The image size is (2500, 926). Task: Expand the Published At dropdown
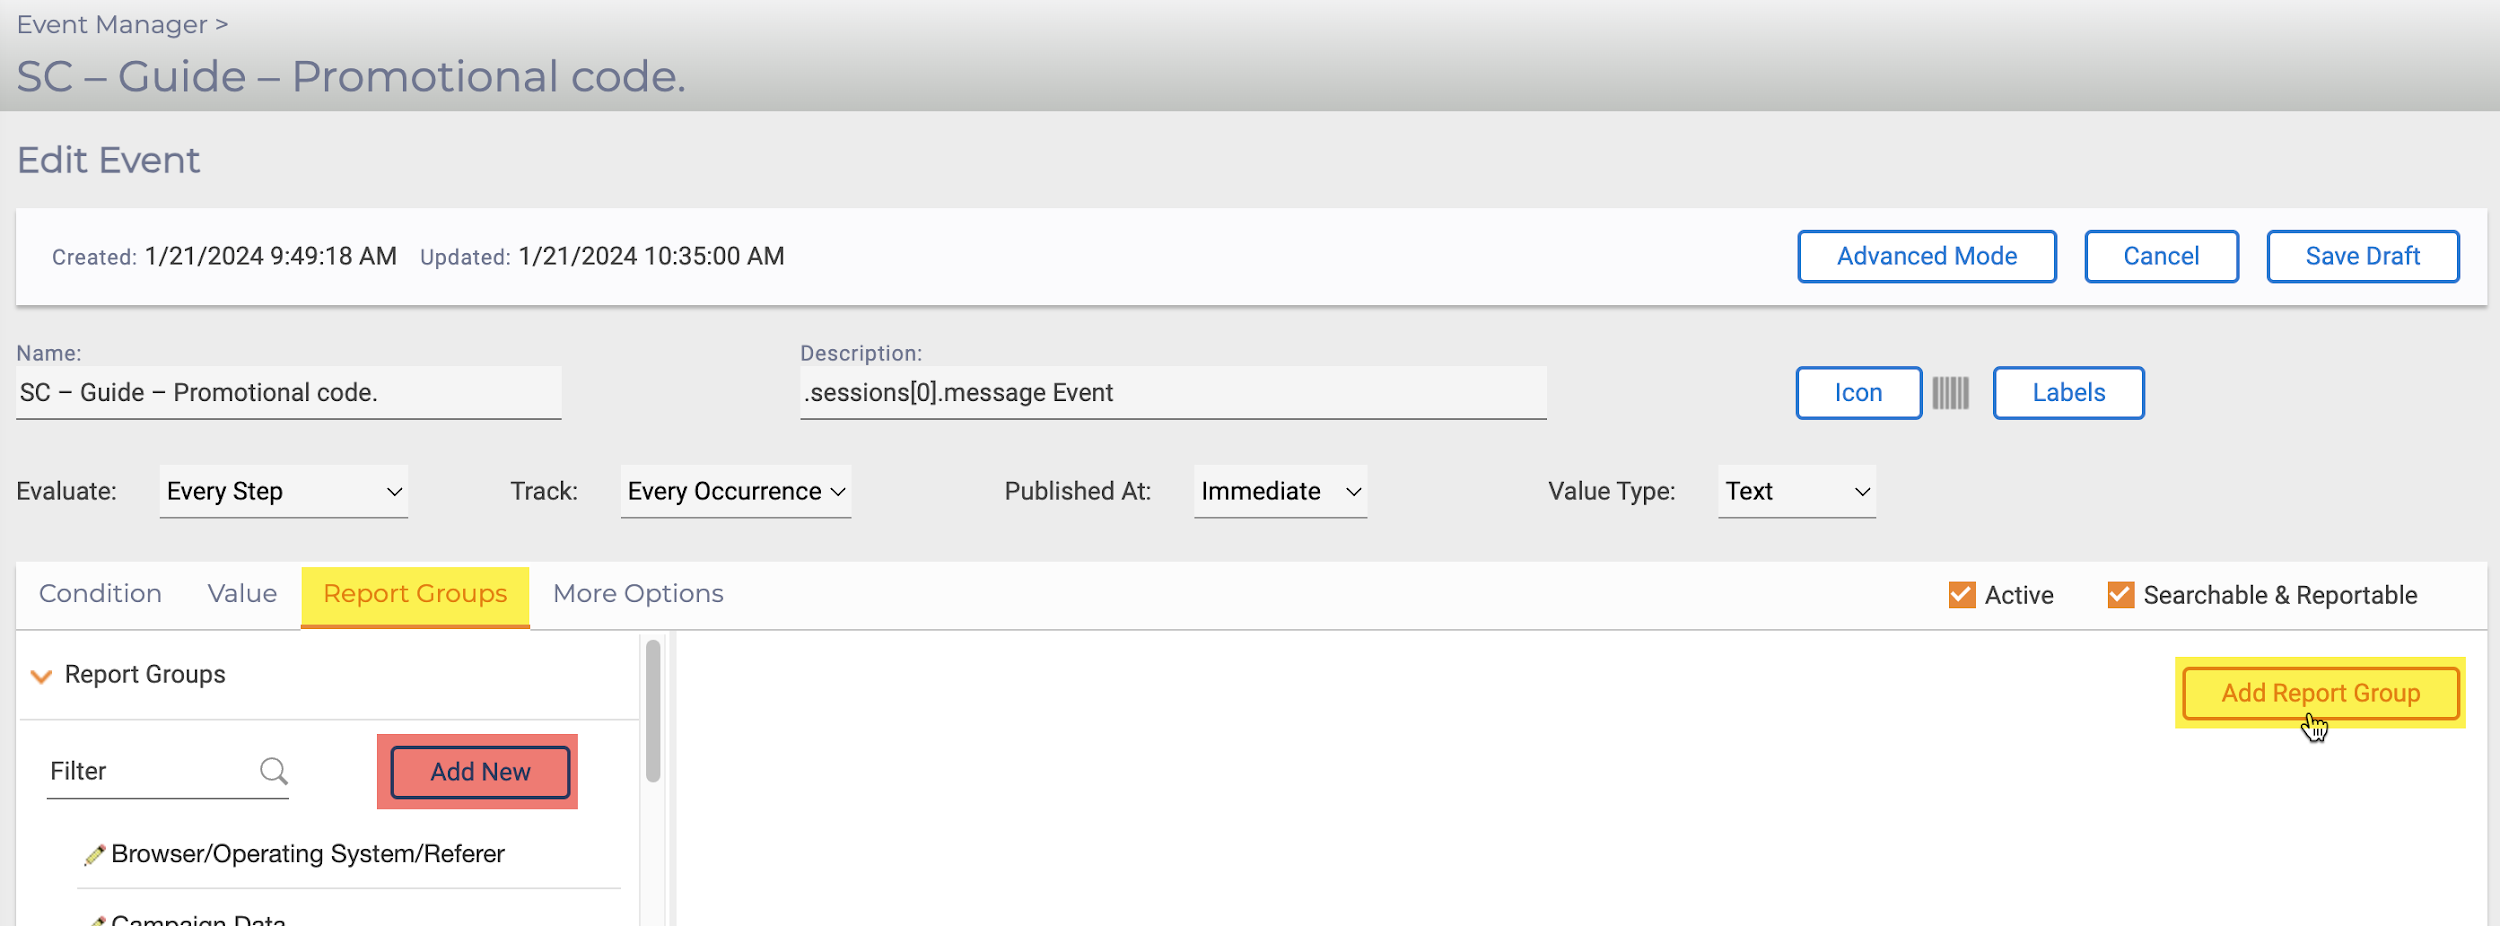click(1279, 492)
